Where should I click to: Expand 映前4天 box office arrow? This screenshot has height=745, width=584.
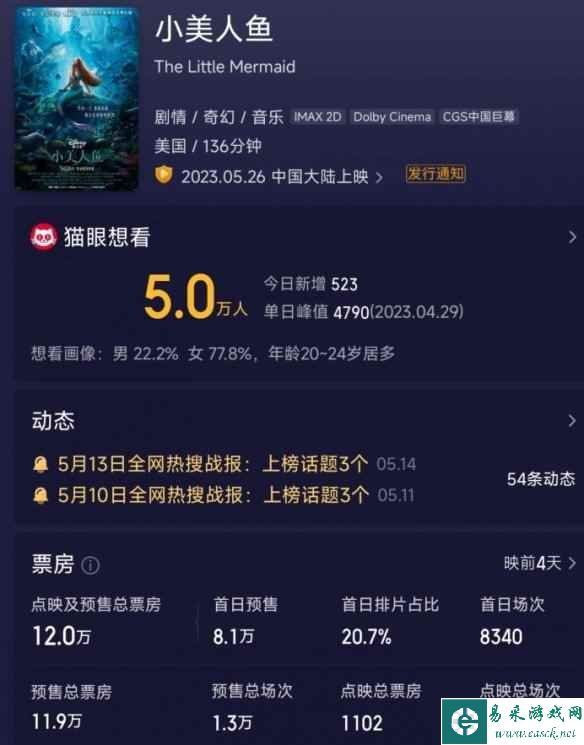[572, 564]
